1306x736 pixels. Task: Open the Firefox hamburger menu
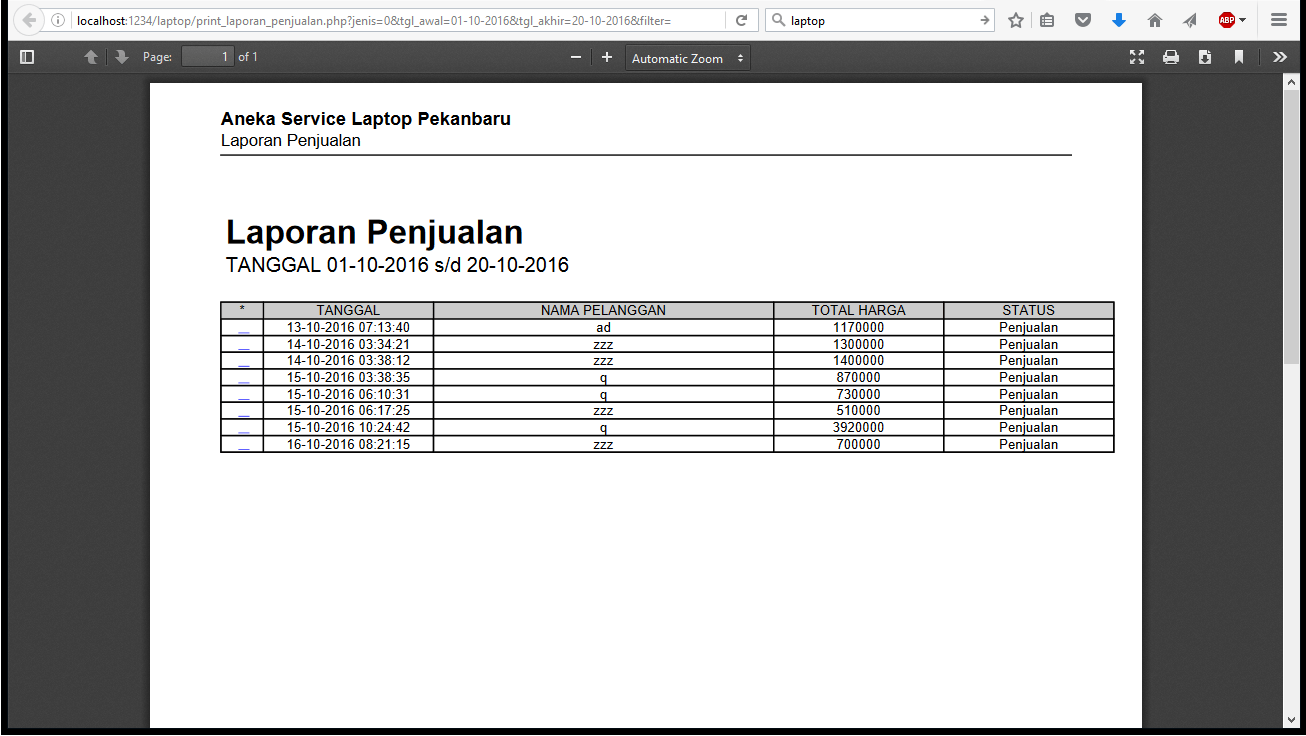tap(1279, 20)
